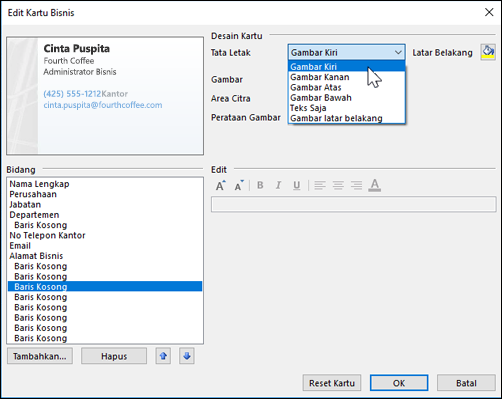Select the Baris Kosong directly below Alamat Bisnis
The height and width of the screenshot is (399, 502).
[x=105, y=266]
